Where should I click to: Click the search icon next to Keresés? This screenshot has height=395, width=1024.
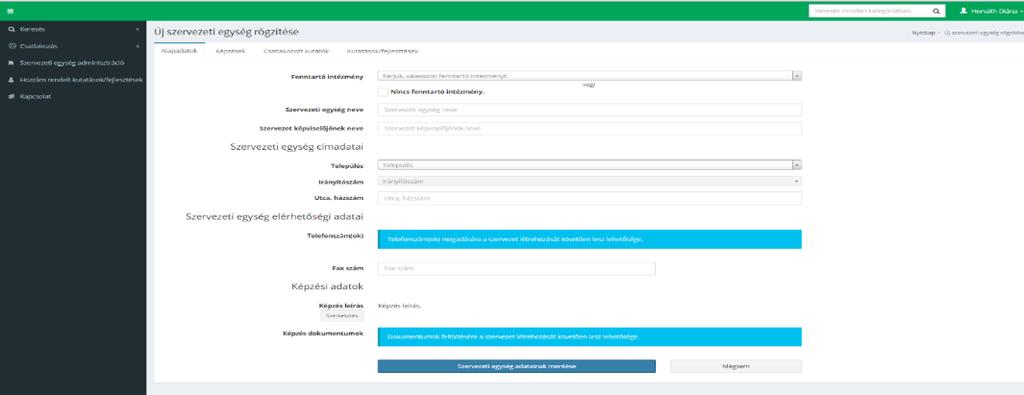pyautogui.click(x=12, y=29)
